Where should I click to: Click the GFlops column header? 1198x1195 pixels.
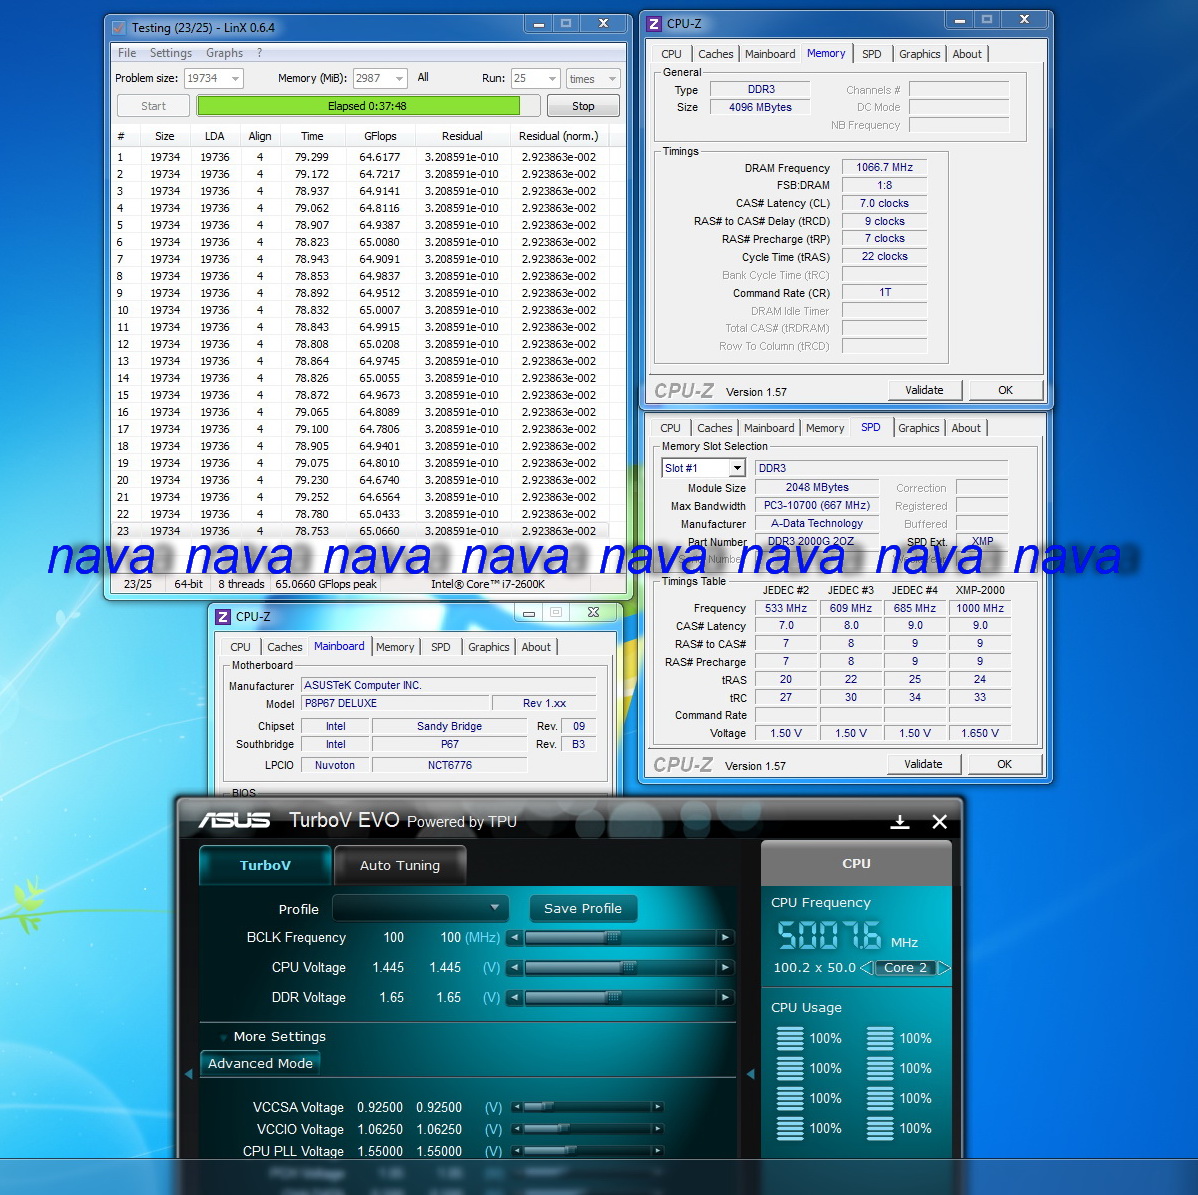(x=380, y=136)
